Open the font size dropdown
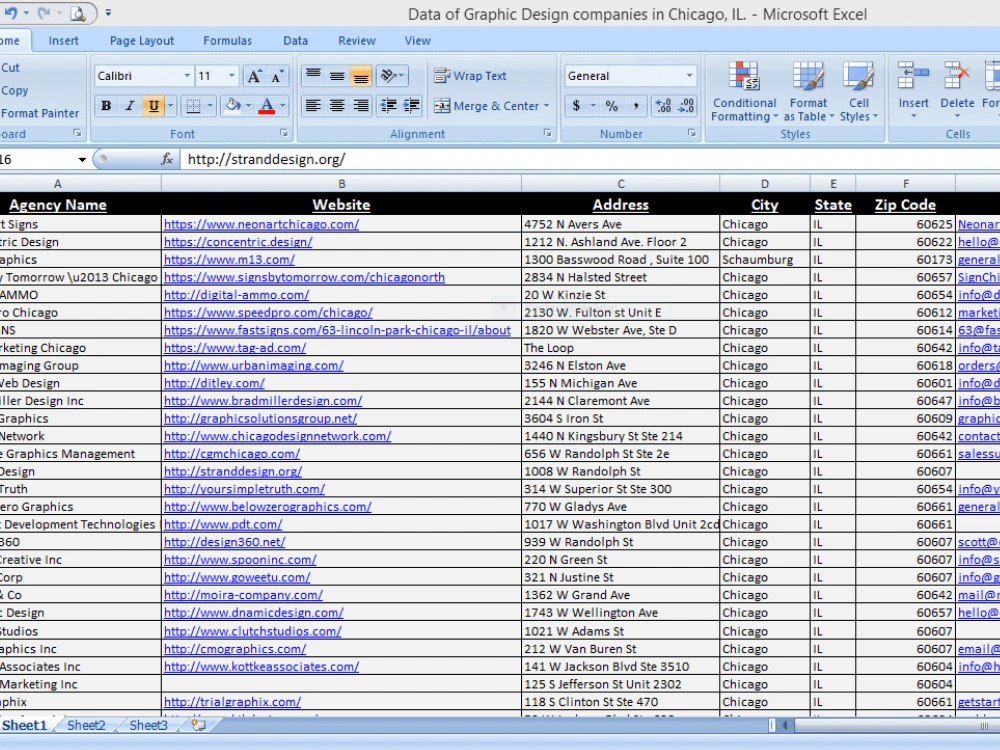Viewport: 1000px width, 750px height. [x=232, y=76]
